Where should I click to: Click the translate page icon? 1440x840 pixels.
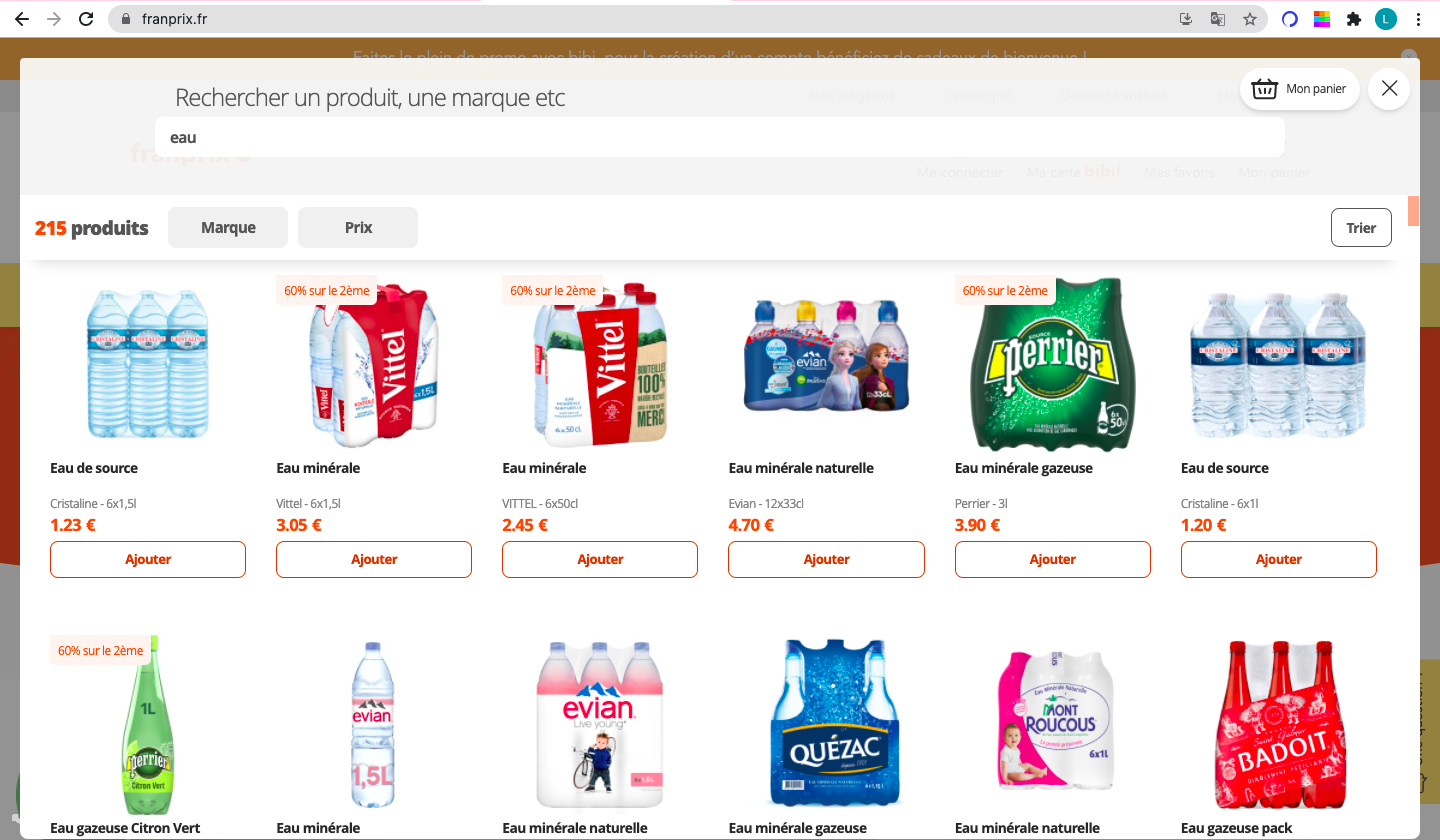(1218, 19)
